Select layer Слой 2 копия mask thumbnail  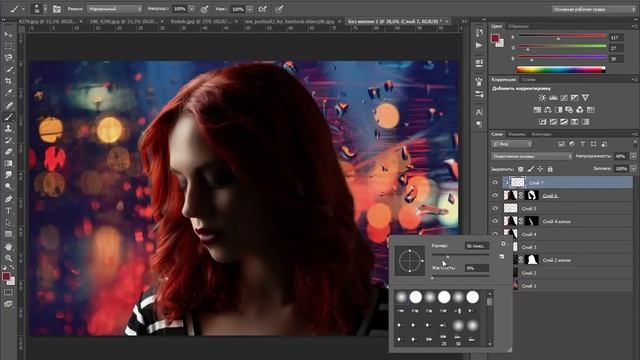point(531,260)
